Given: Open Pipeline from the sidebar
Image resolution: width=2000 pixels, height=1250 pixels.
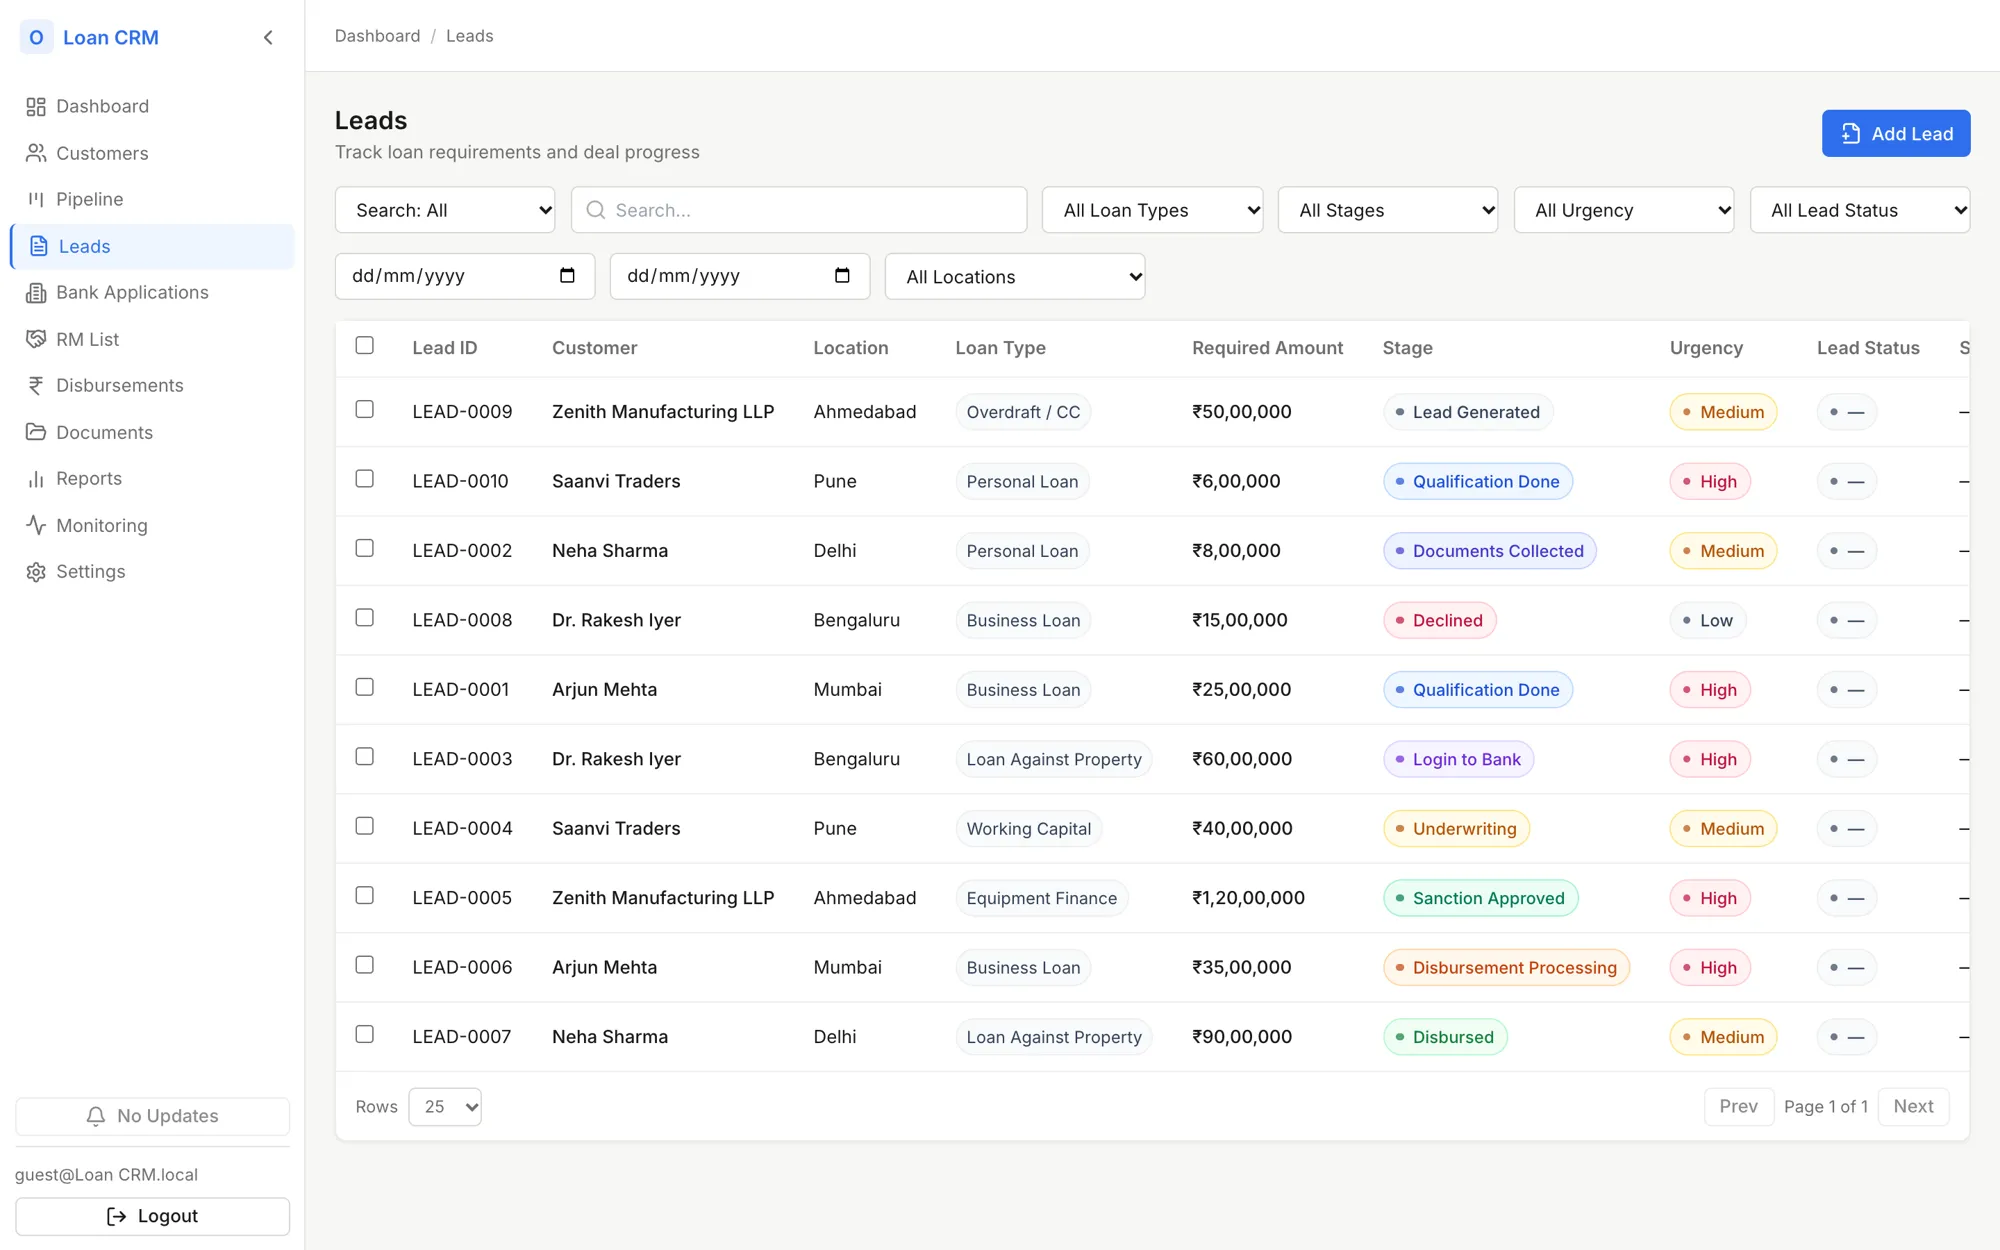Looking at the screenshot, I should tap(152, 199).
